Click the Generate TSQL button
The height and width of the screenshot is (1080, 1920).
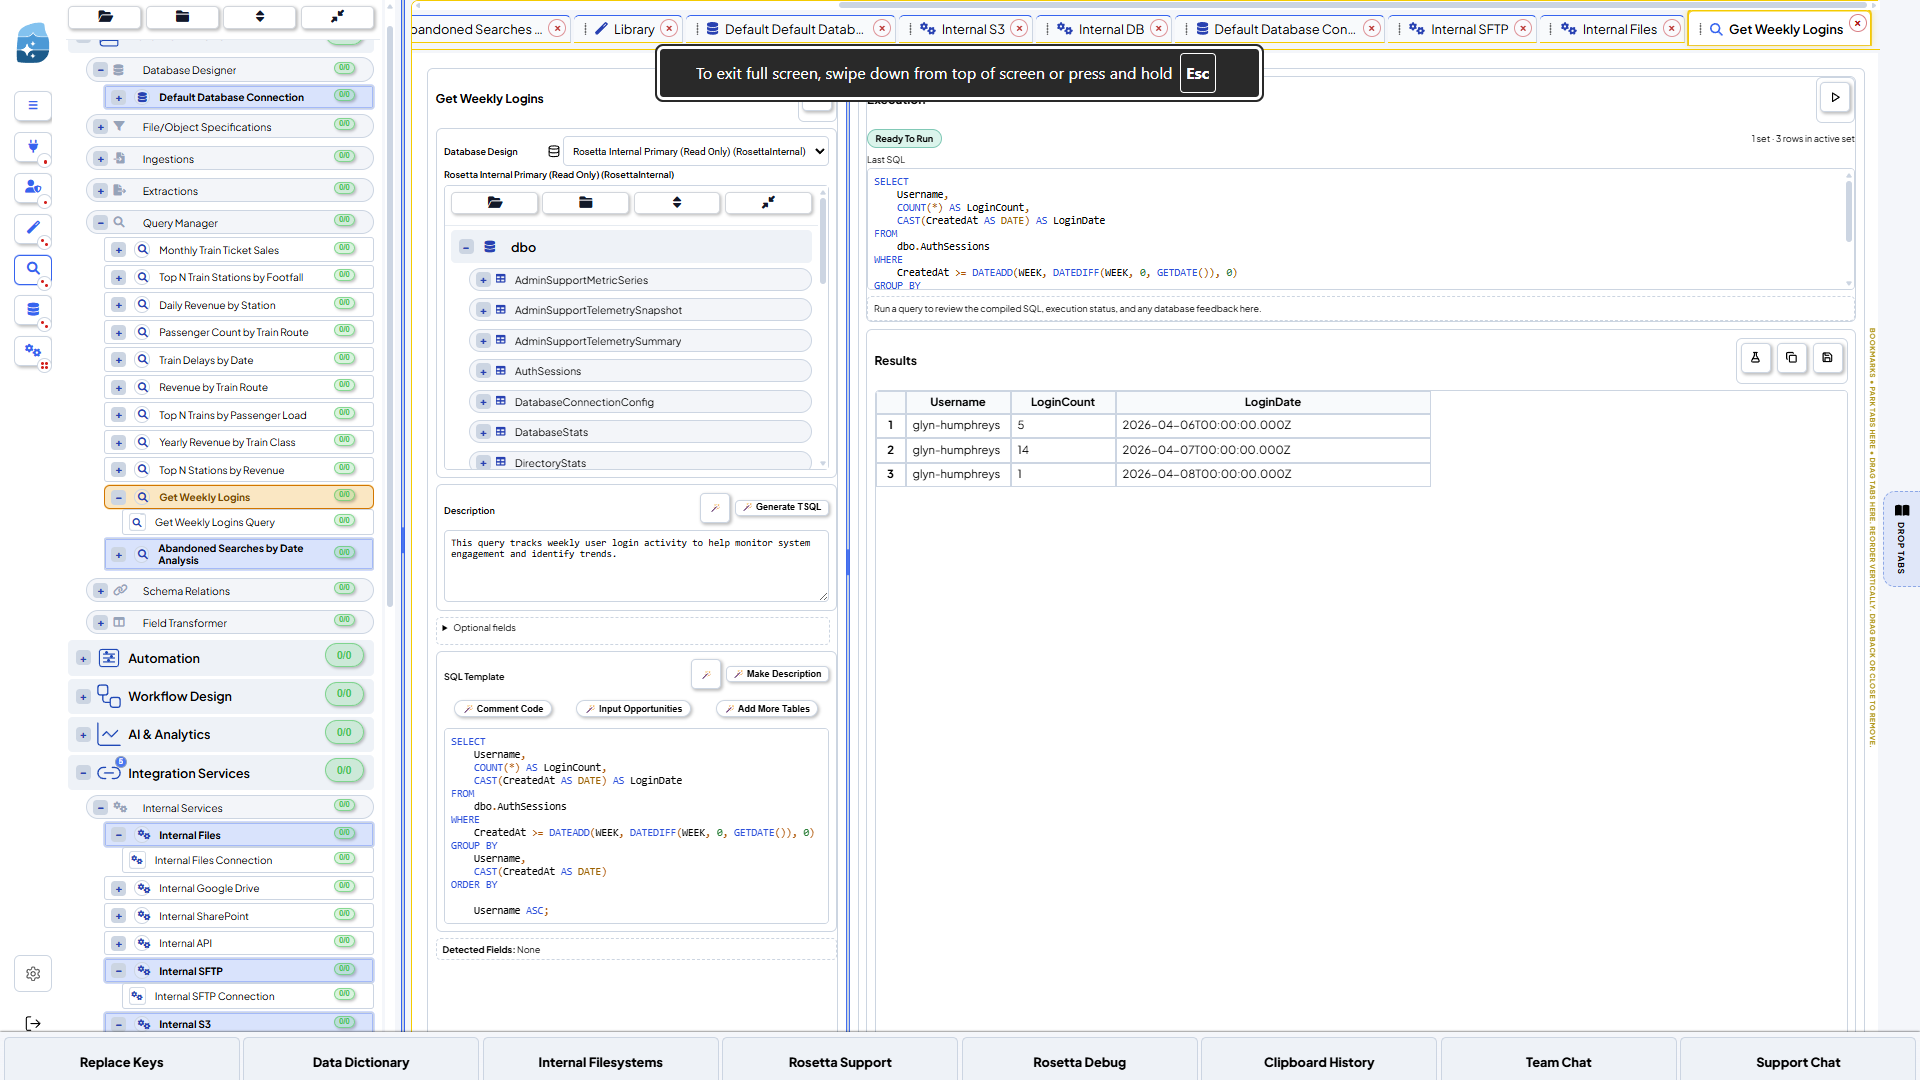click(783, 507)
